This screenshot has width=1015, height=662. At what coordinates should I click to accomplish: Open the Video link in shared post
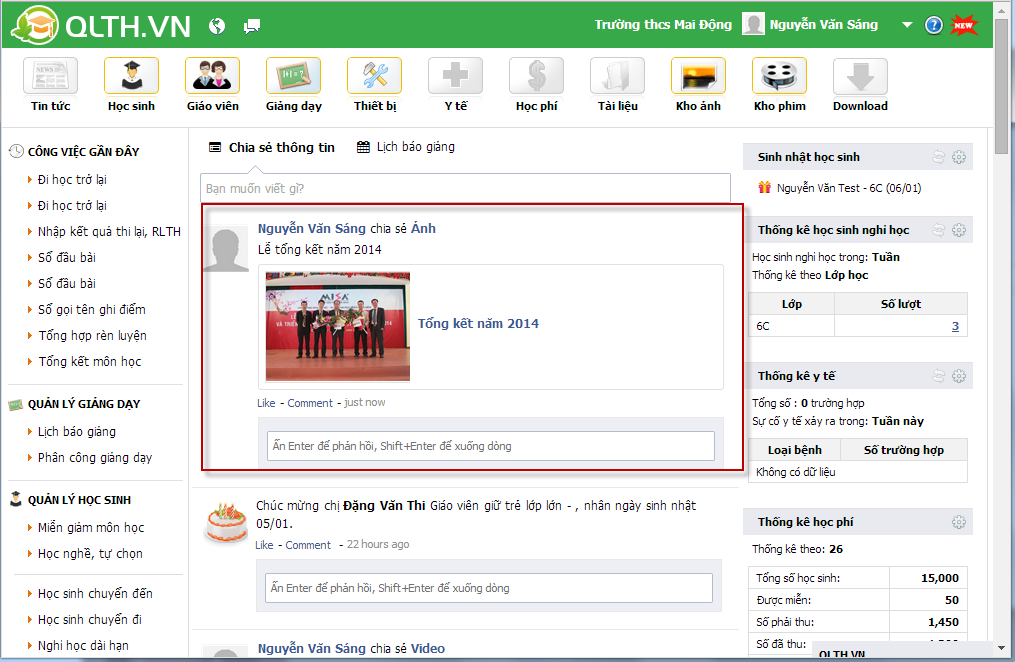coord(427,649)
